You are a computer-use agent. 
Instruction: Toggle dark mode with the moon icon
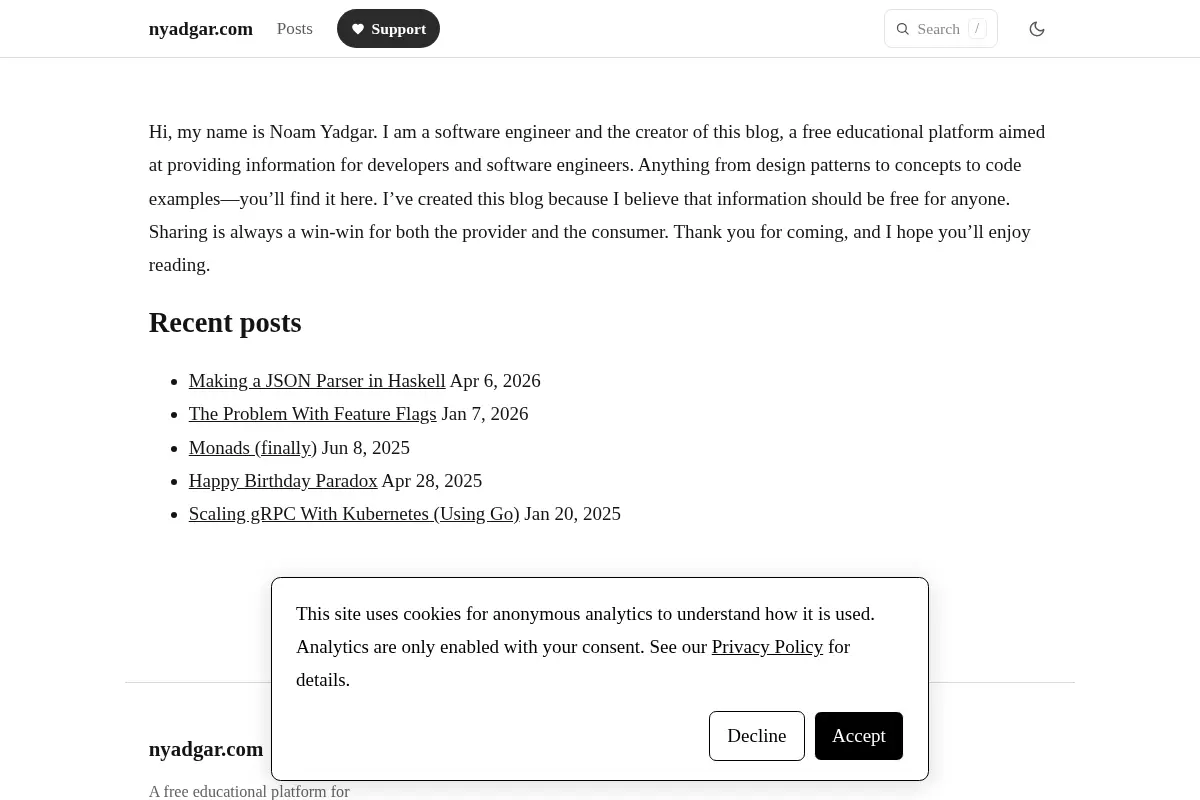pos(1037,29)
